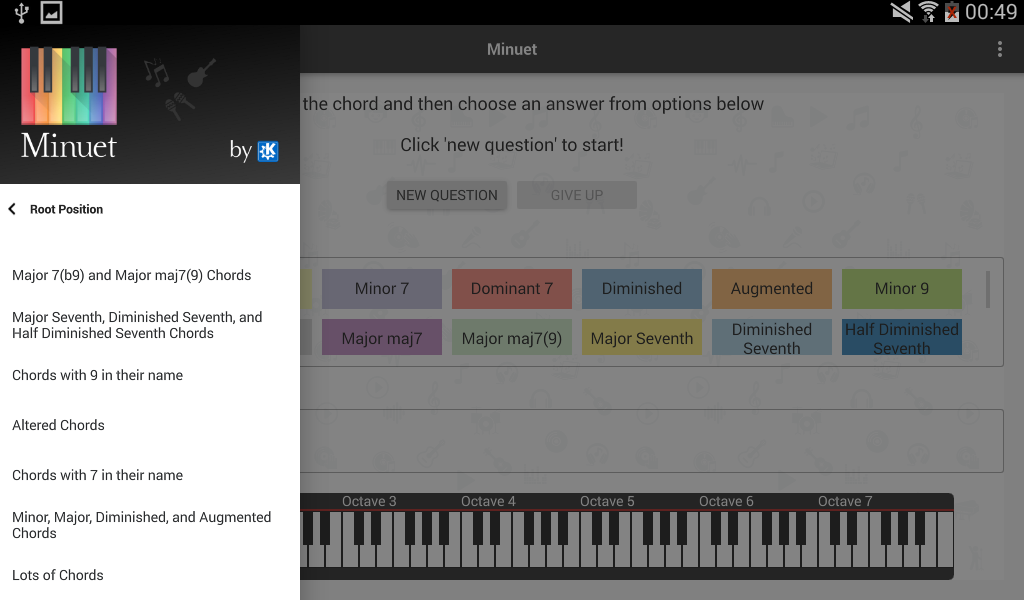Select the 'Altered Chords' exercise
This screenshot has height=600, width=1024.
pos(58,425)
